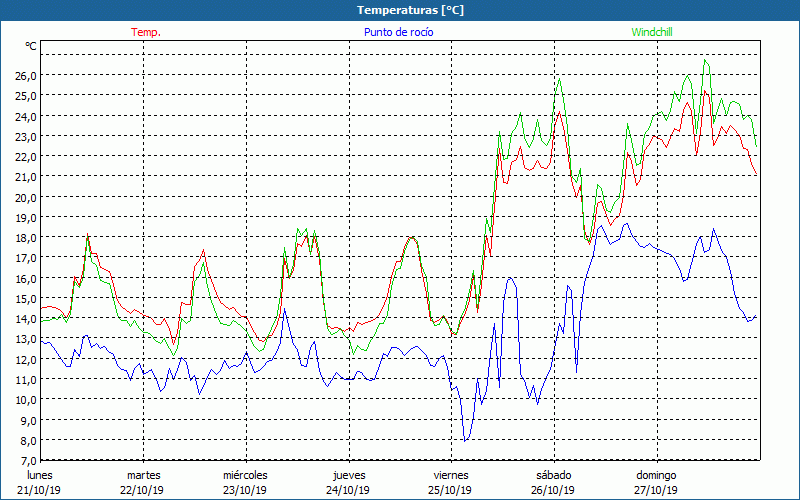The image size is (800, 500).
Task: Click the 'martes' day label
Action: 144,475
